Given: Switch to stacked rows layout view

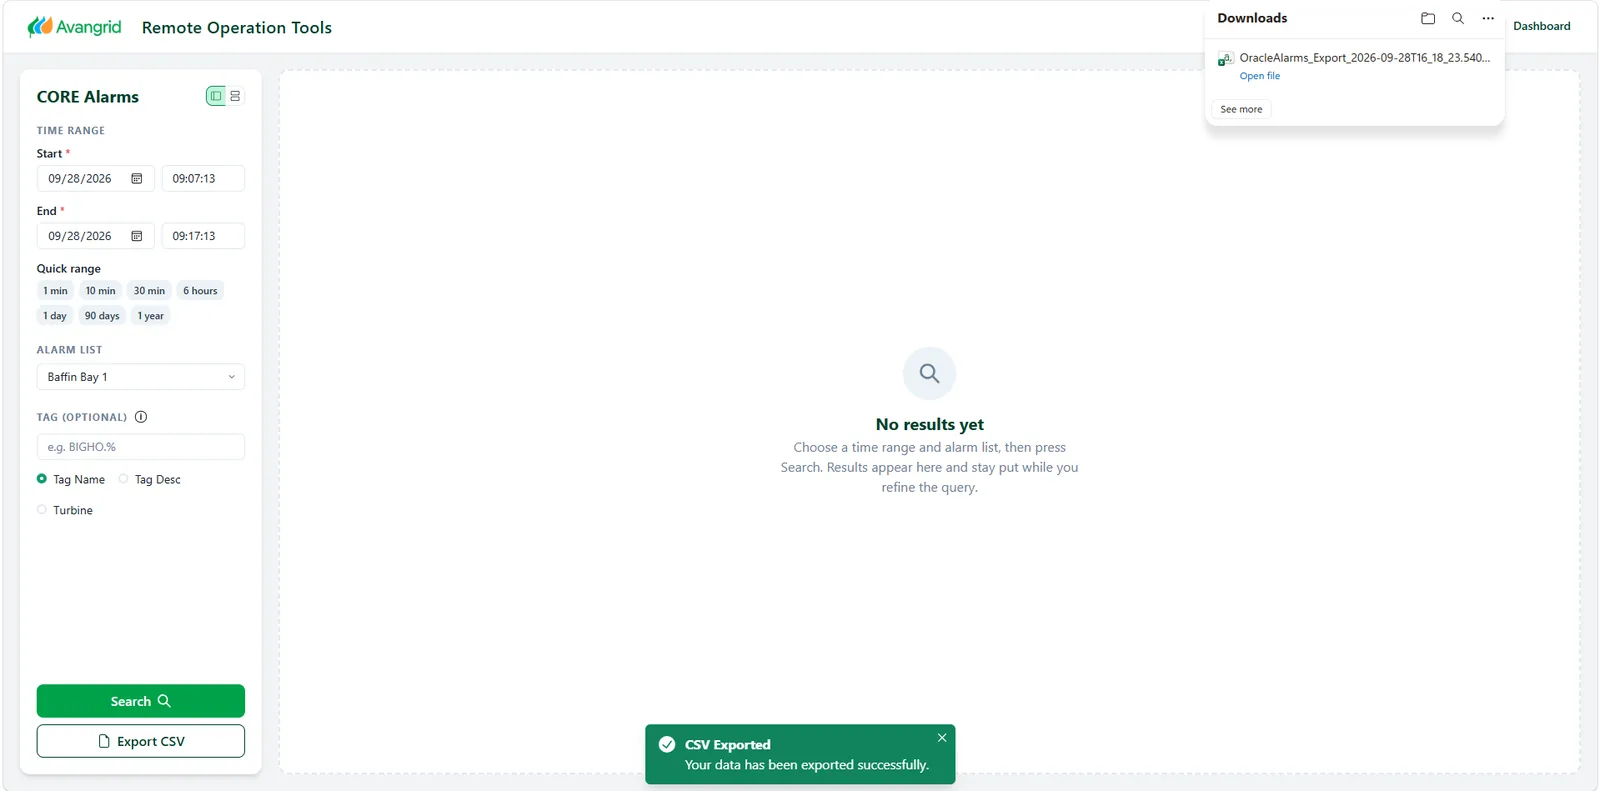Looking at the screenshot, I should (235, 96).
